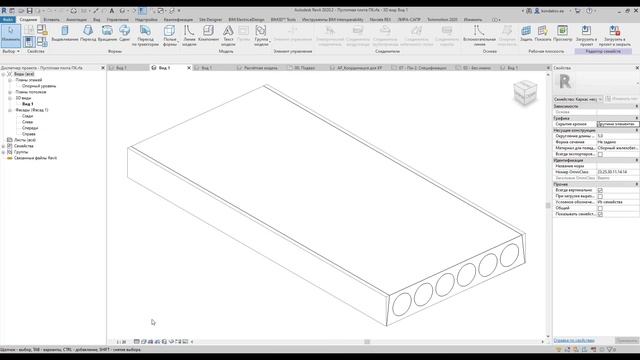Expand the Families (Семейства) node
The height and width of the screenshot is (360, 640).
(x=3, y=146)
